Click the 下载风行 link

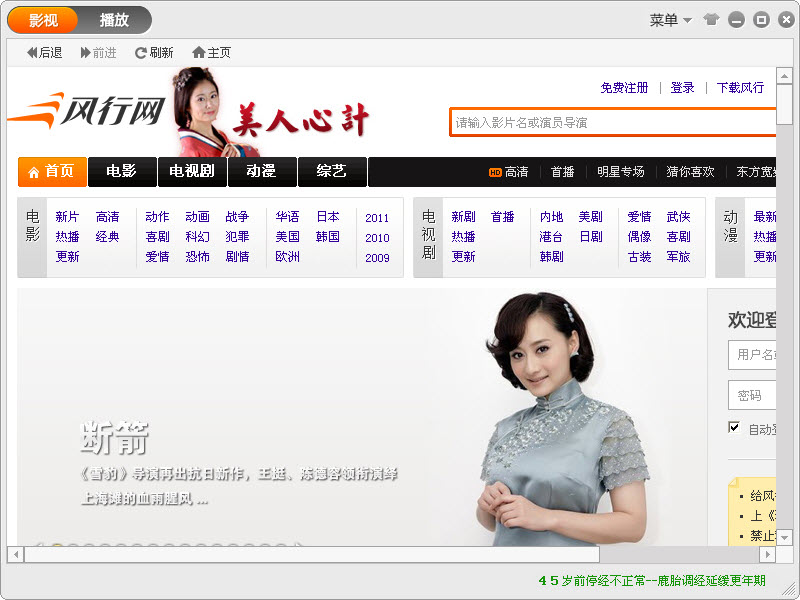(740, 88)
